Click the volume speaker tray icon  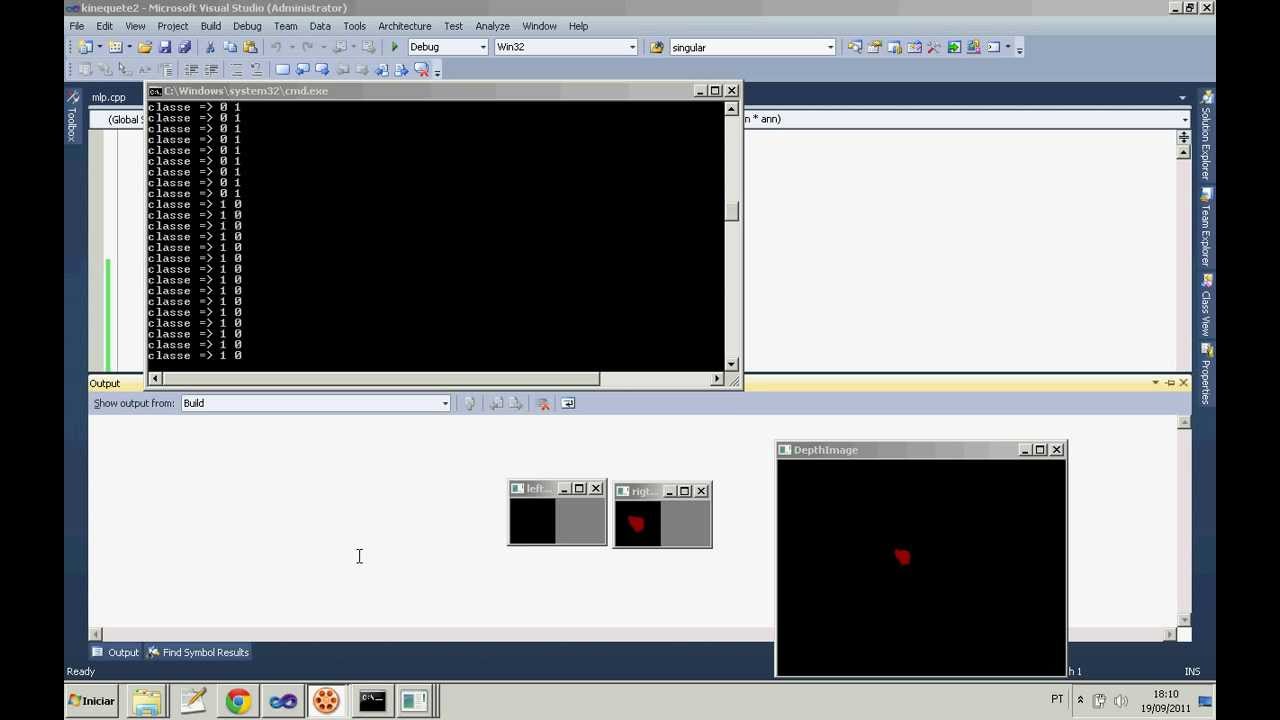tap(1120, 701)
